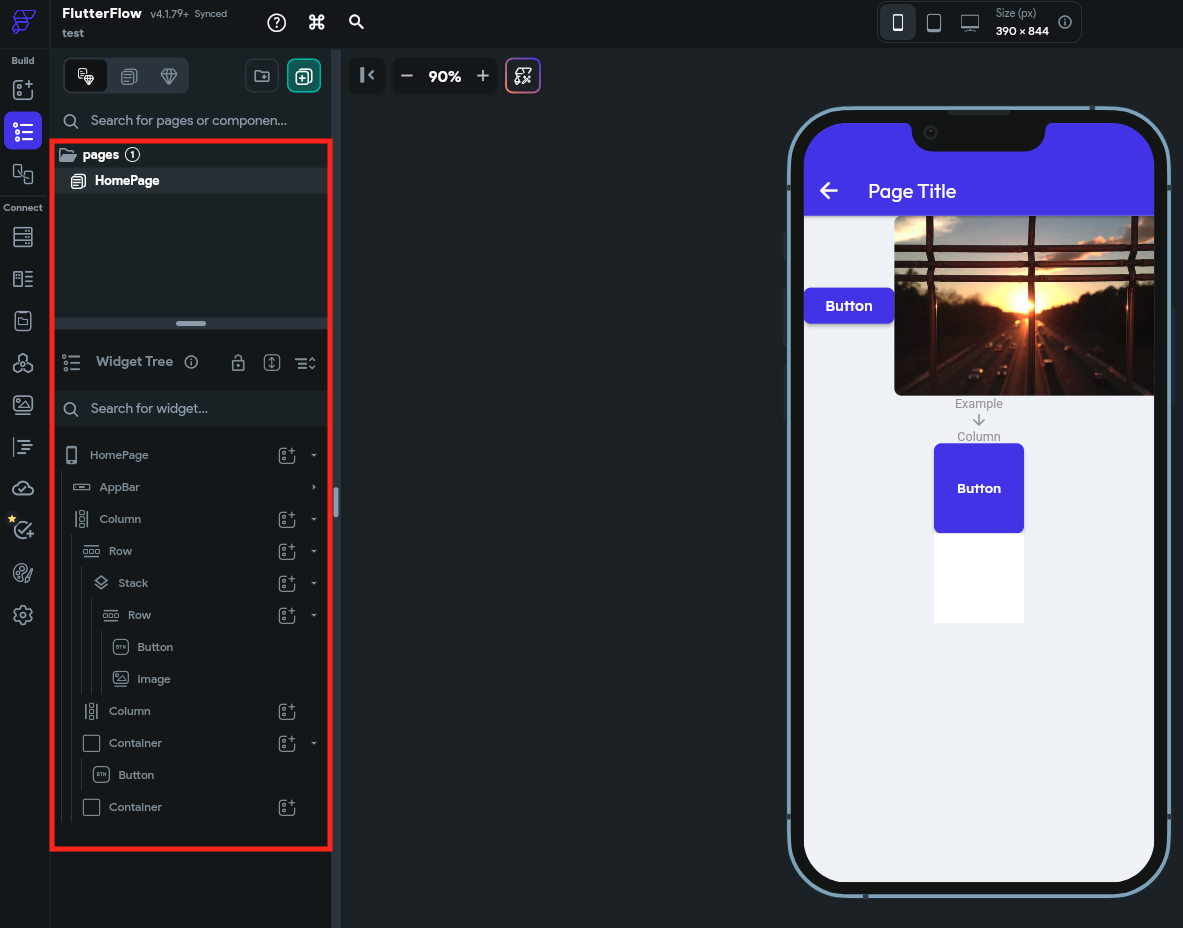This screenshot has height=928, width=1183.
Task: Switch to the components tab icon
Action: (x=129, y=76)
